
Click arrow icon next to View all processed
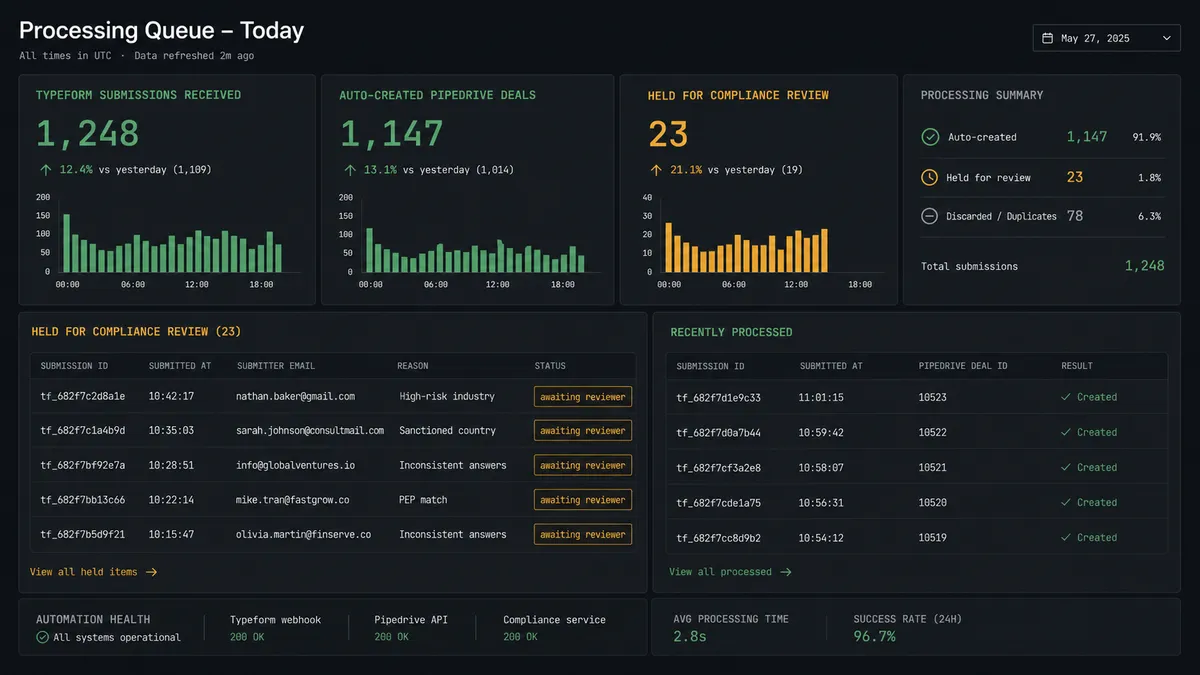[785, 572]
